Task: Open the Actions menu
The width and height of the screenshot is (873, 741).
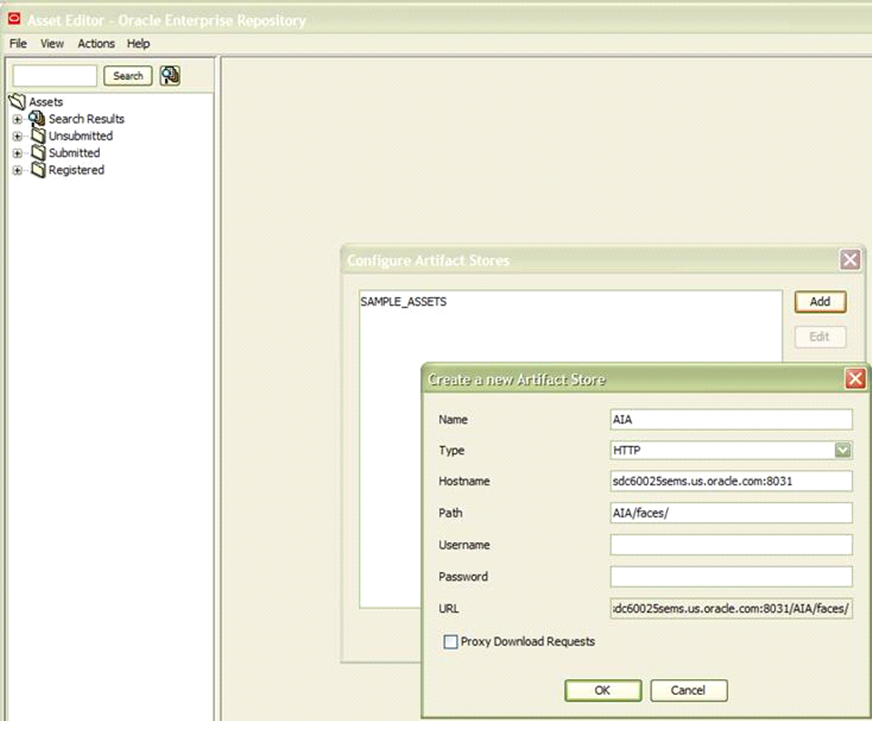Action: [96, 43]
